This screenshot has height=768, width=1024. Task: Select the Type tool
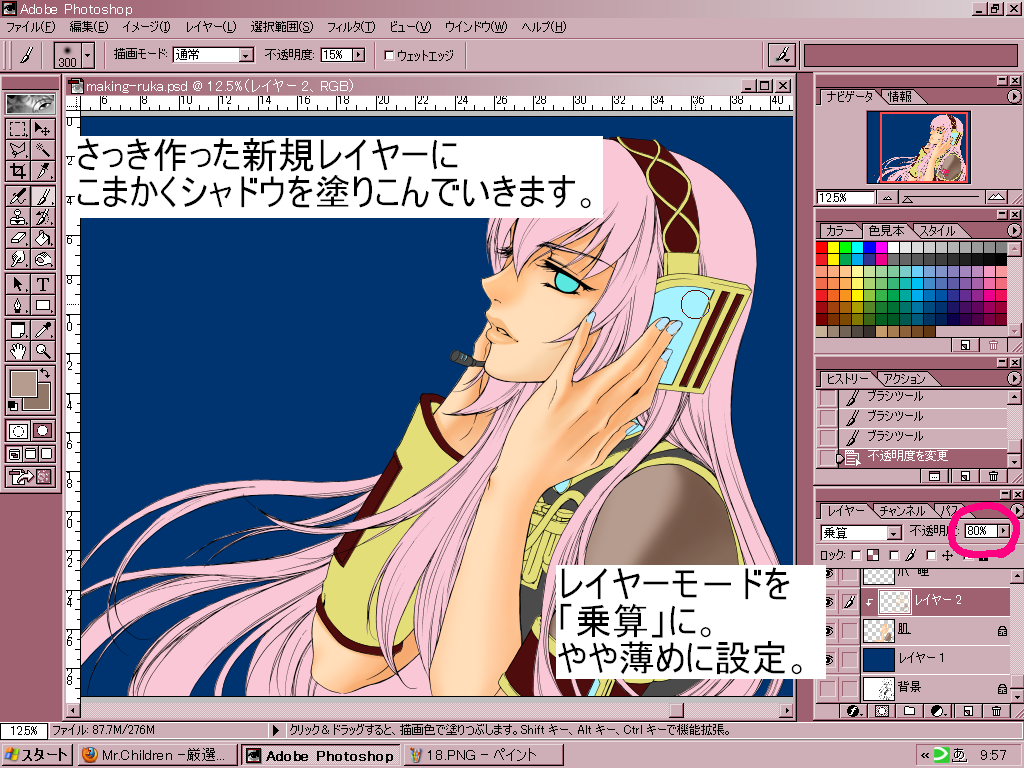[43, 284]
